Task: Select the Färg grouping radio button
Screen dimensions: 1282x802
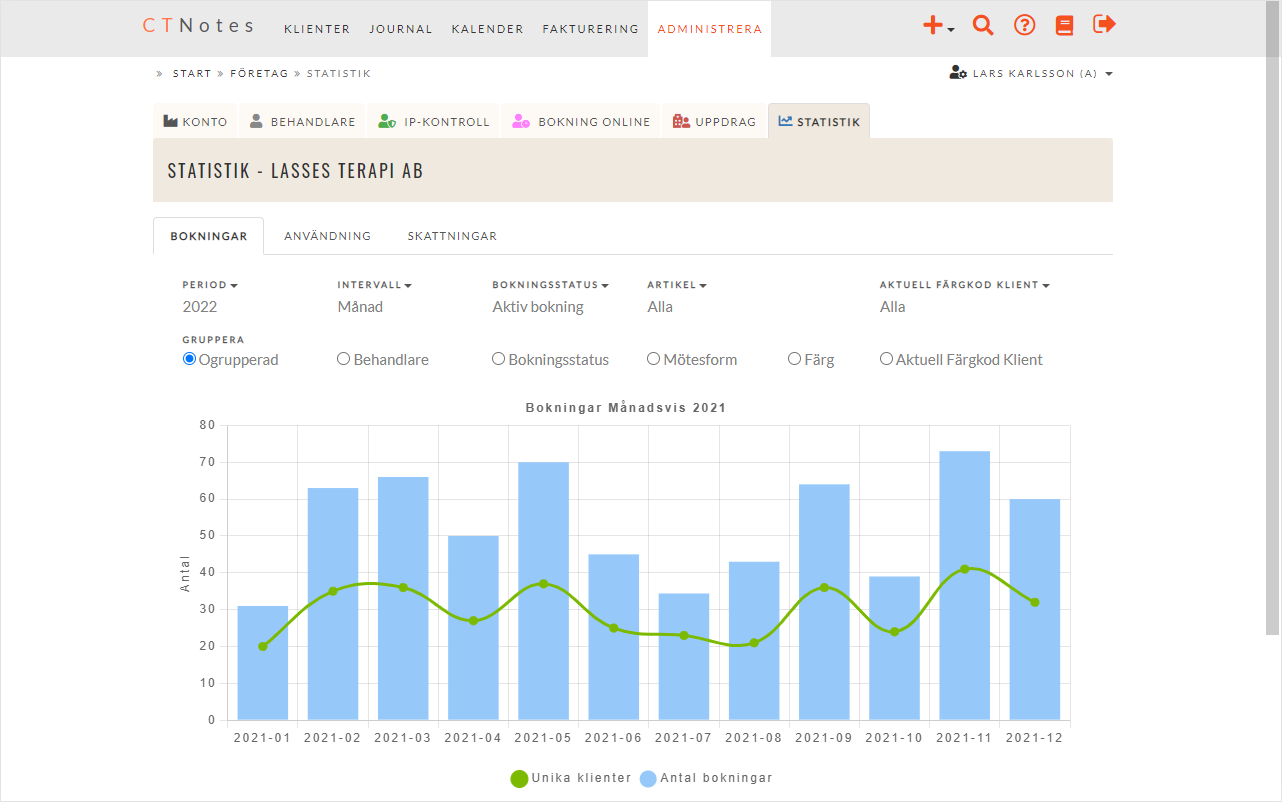Action: 794,359
